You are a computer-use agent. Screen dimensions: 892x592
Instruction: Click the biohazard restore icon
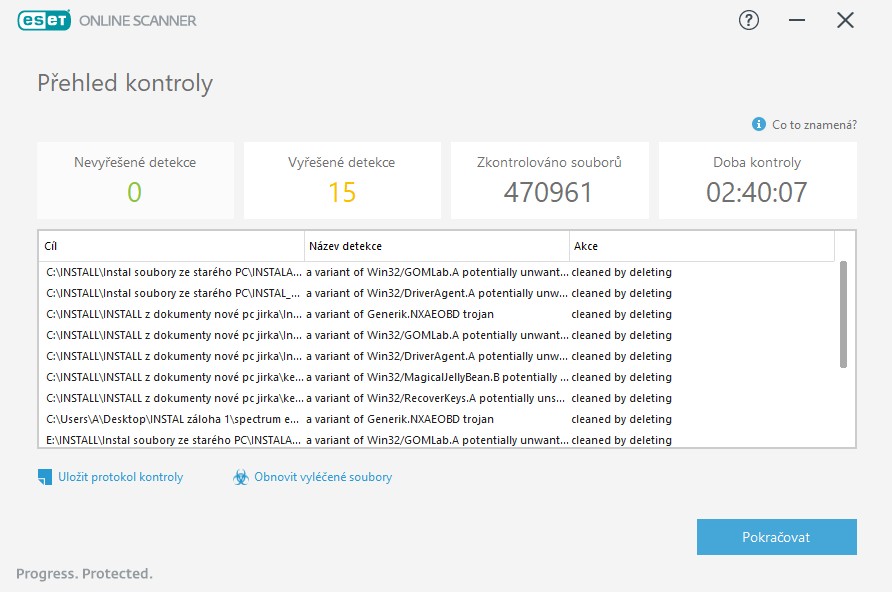[240, 478]
